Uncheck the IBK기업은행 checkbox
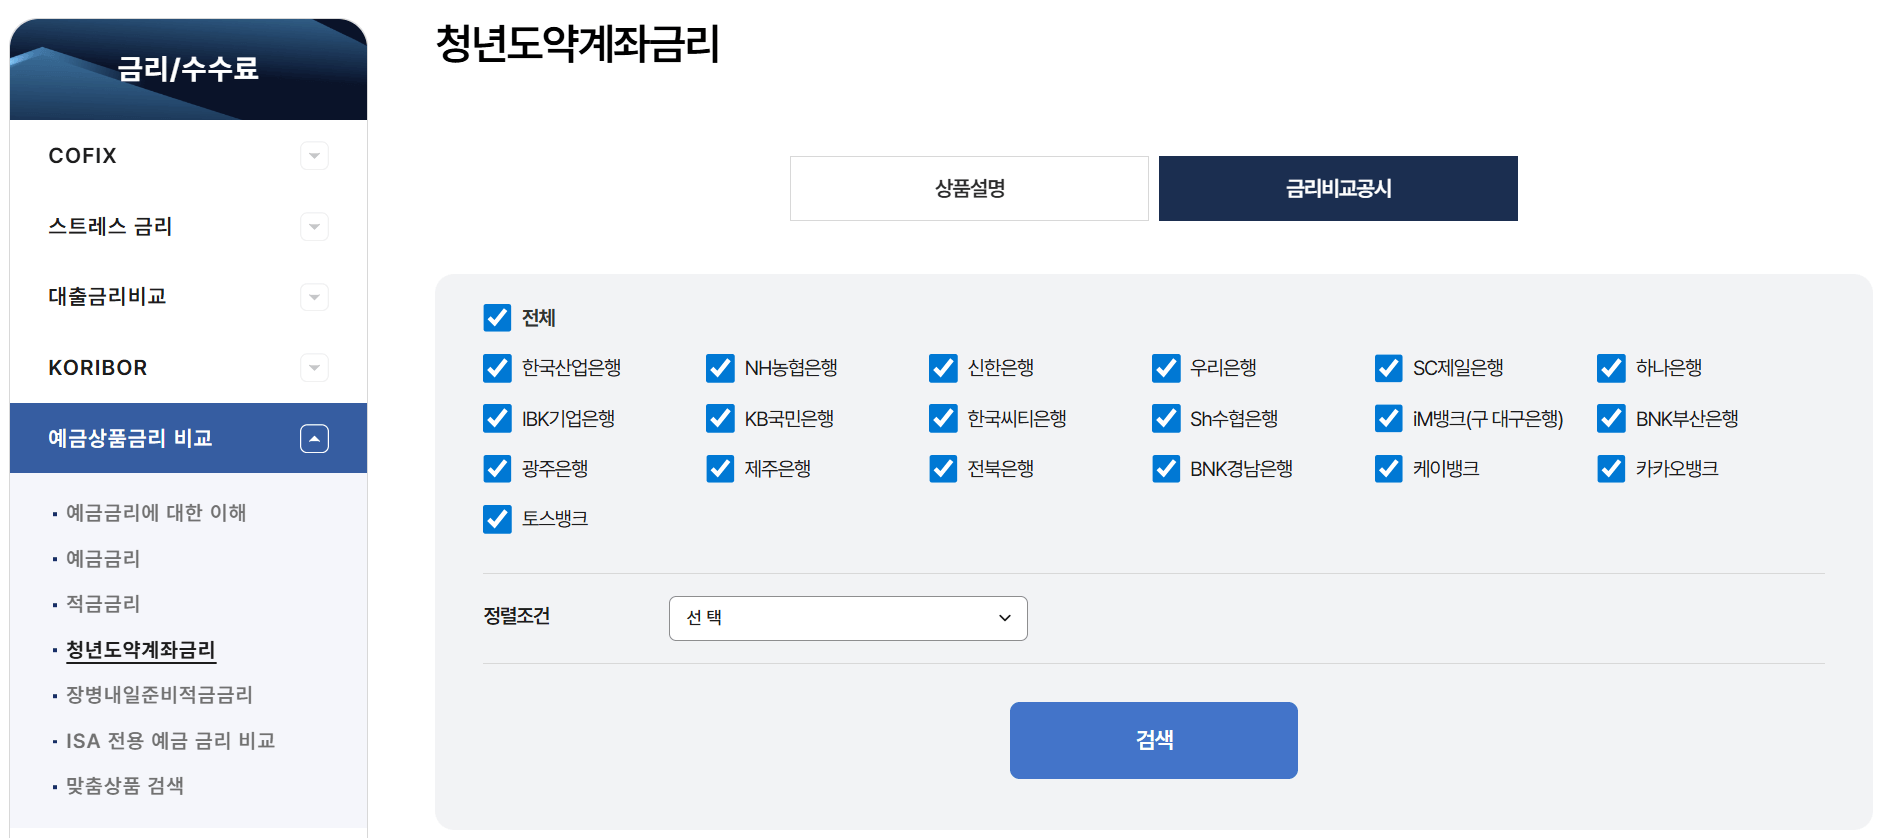The width and height of the screenshot is (1881, 838). pyautogui.click(x=497, y=418)
